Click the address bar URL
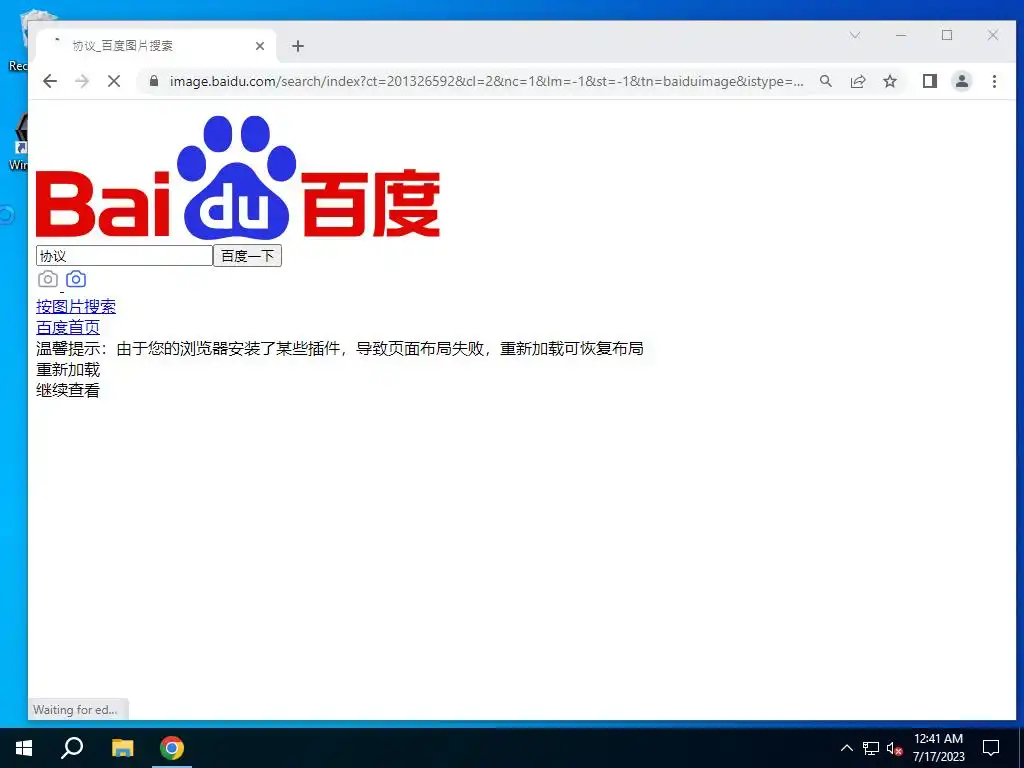 tap(487, 81)
